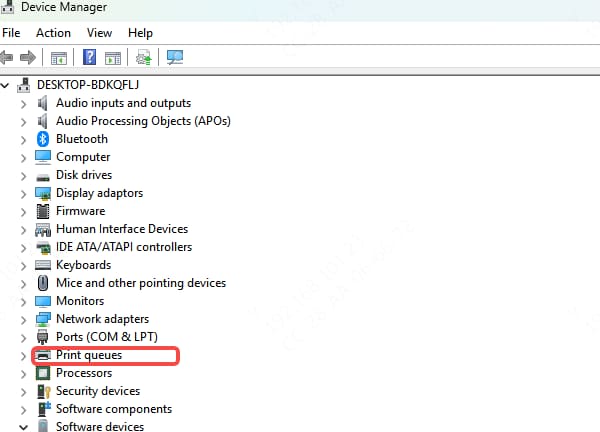Expand the Display adaptors chevron
Viewport: 600px width, 432px height.
coord(23,194)
